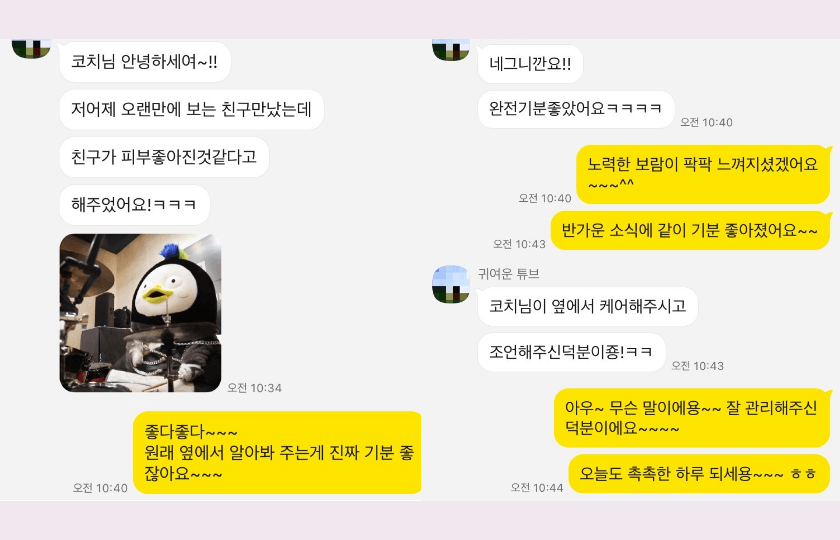The height and width of the screenshot is (540, 840).
Task: Tap the 코치님 안녕하세여~!! message bubble
Action: point(145,62)
